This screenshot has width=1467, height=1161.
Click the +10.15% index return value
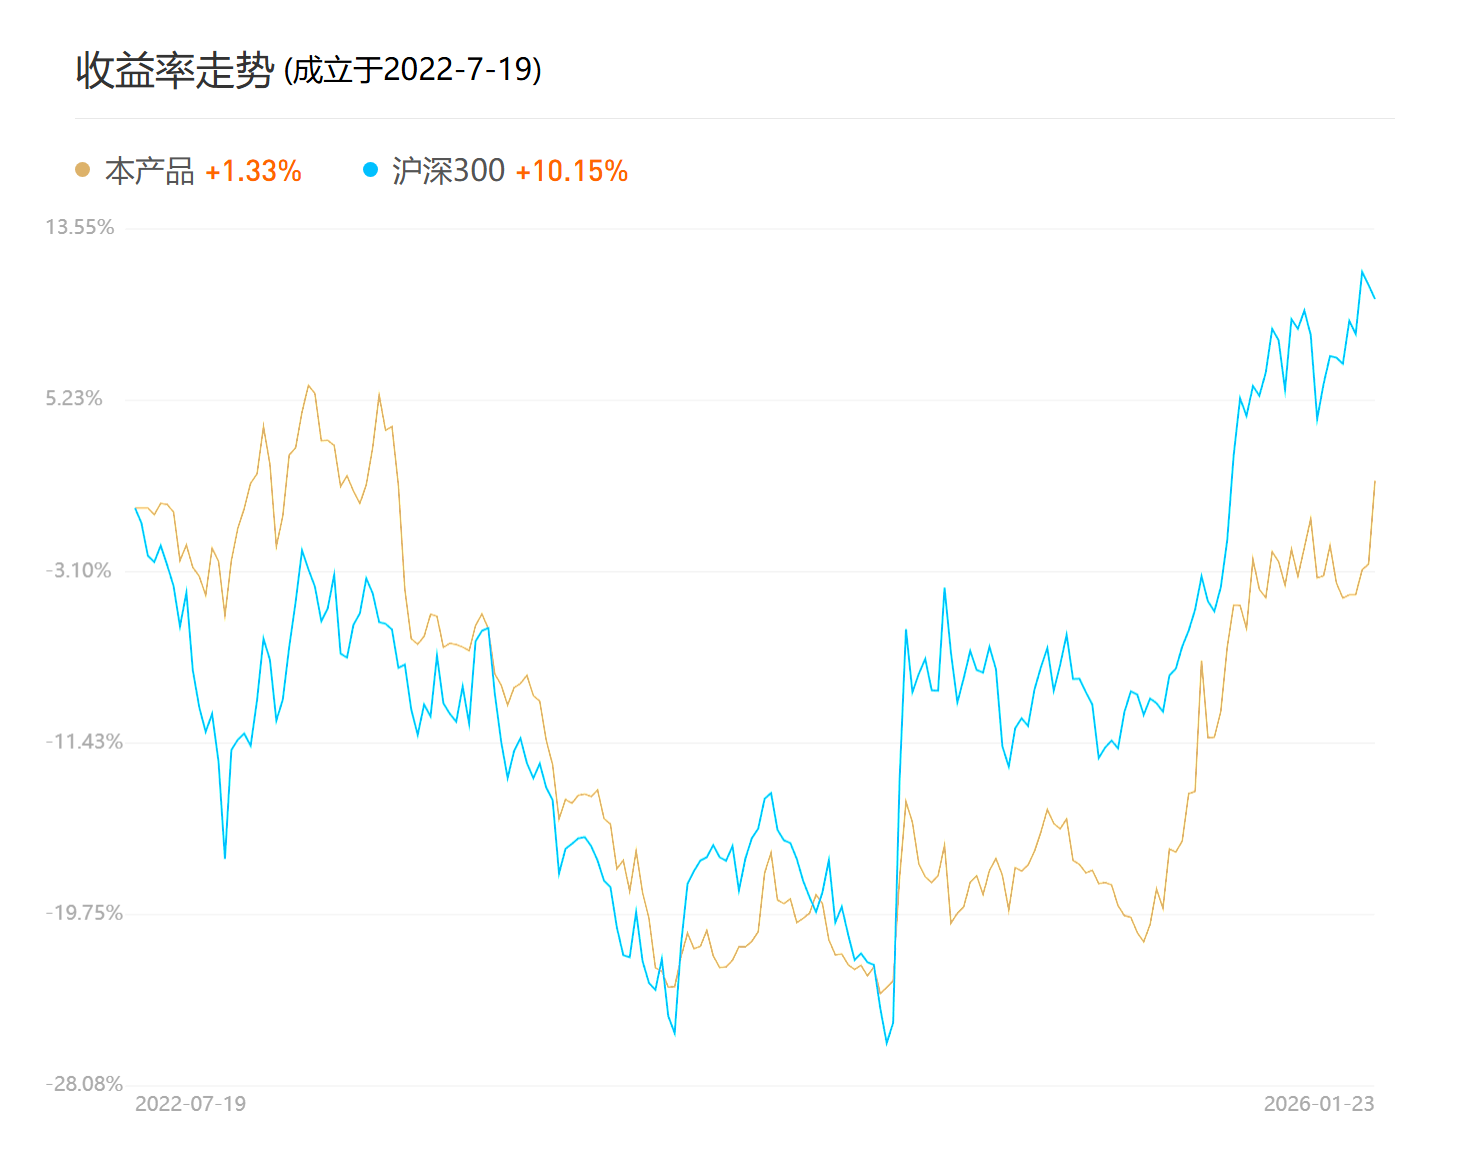[571, 171]
